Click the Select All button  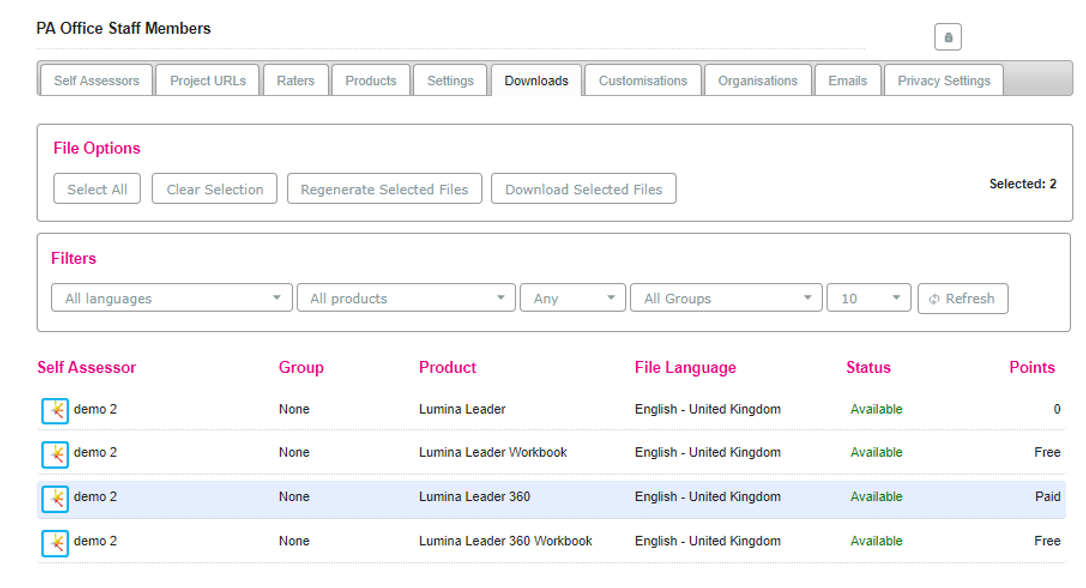tap(97, 188)
